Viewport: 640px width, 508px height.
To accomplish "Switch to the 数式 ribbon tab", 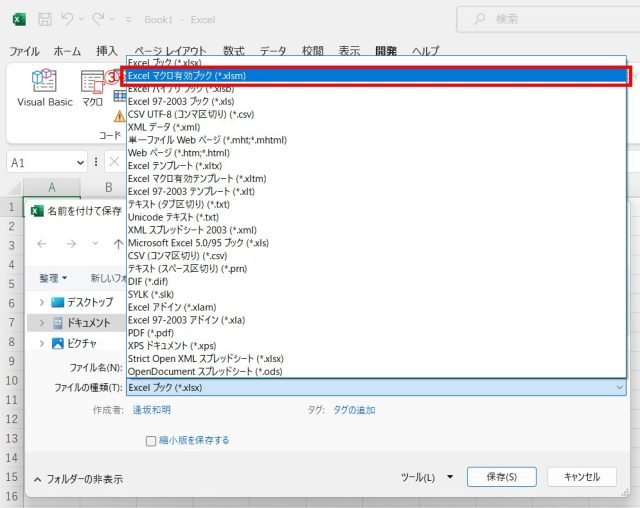I will click(x=233, y=51).
